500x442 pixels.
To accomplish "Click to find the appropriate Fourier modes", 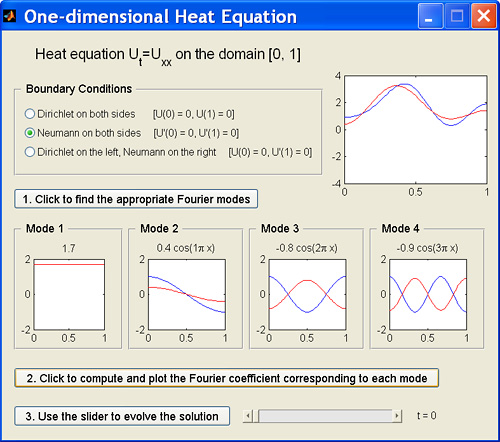I will coord(136,199).
